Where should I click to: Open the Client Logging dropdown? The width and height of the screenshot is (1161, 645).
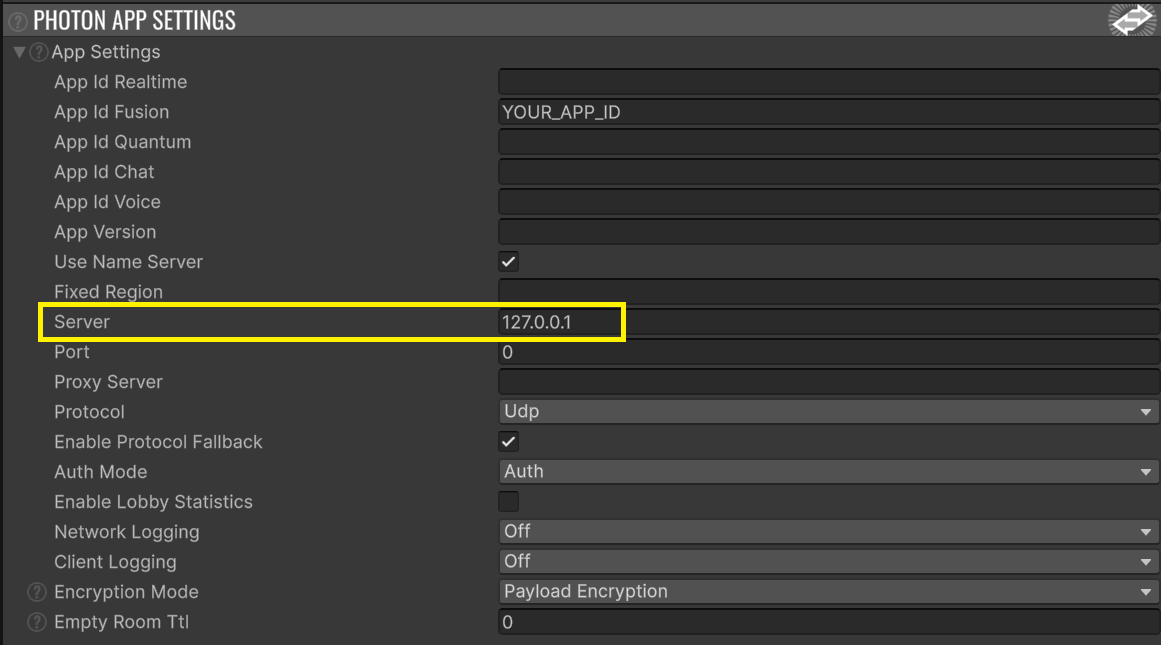click(829, 561)
